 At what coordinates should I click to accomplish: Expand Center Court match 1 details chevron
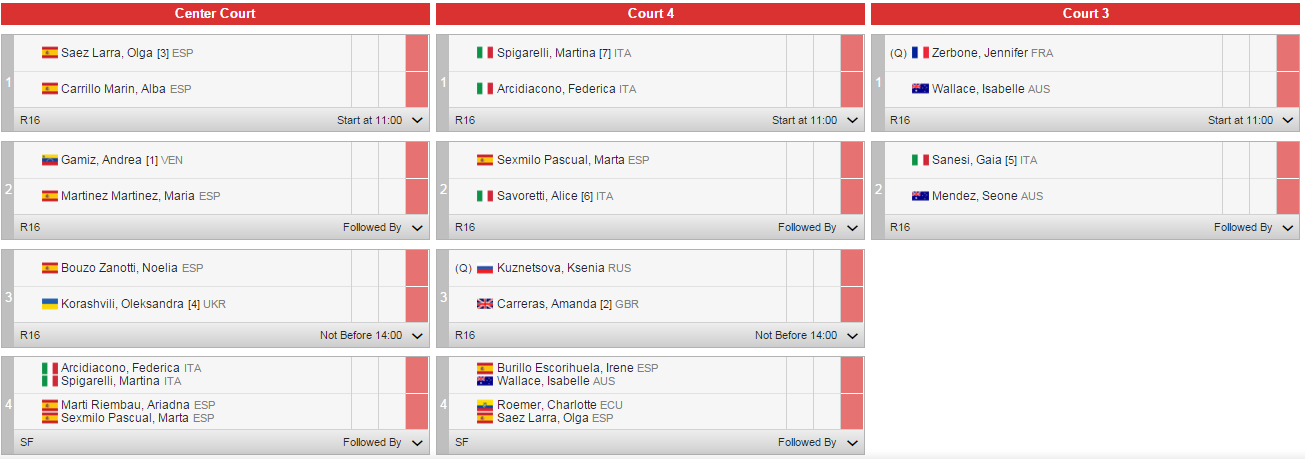pos(417,120)
